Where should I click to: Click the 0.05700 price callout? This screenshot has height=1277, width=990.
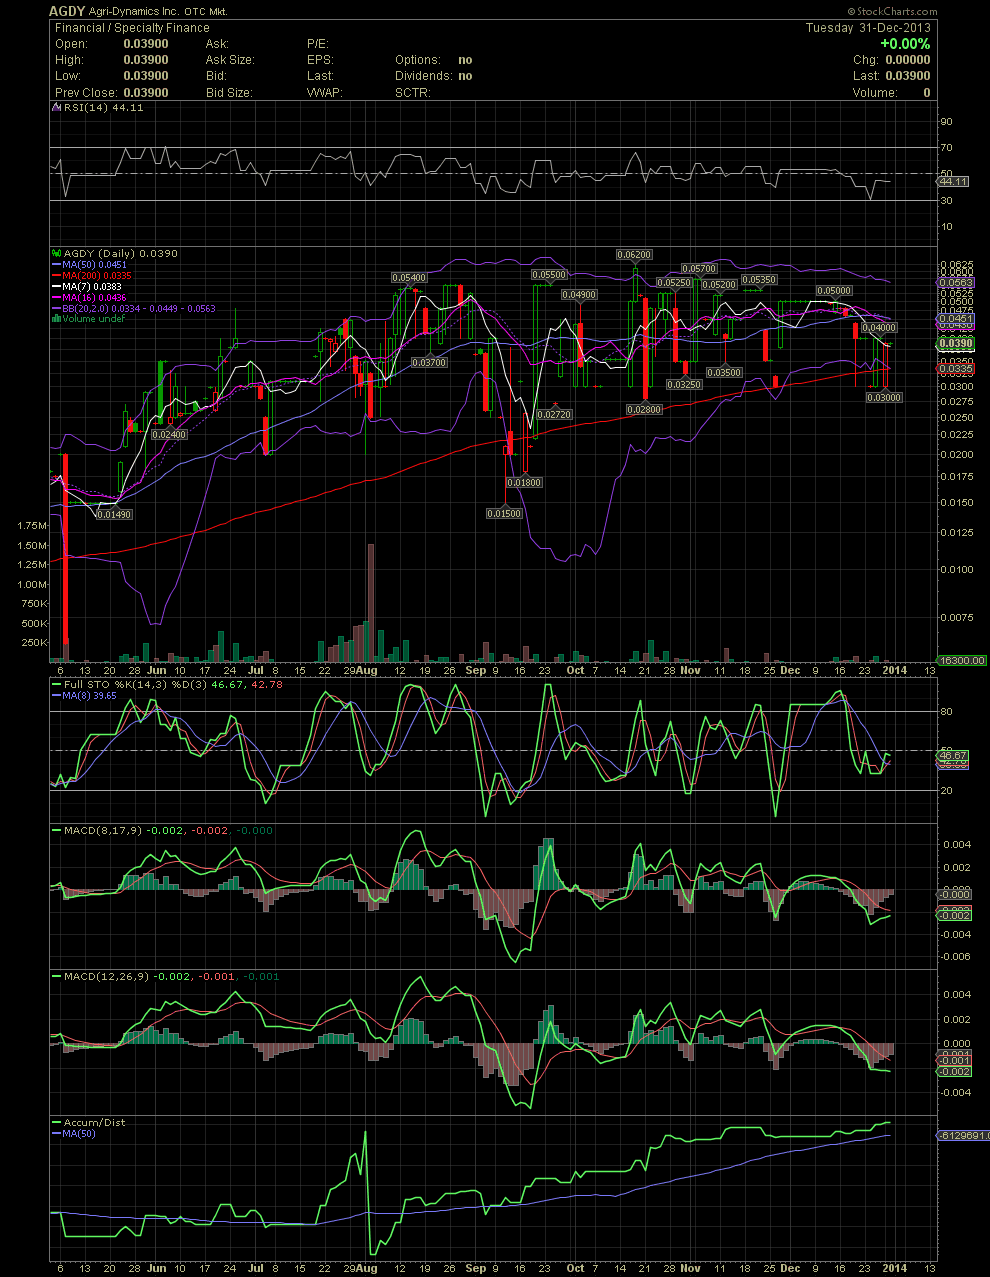pyautogui.click(x=699, y=269)
